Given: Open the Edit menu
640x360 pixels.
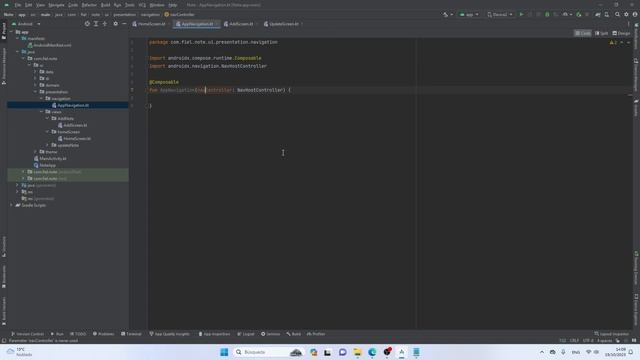Looking at the screenshot, I should pos(29,5).
